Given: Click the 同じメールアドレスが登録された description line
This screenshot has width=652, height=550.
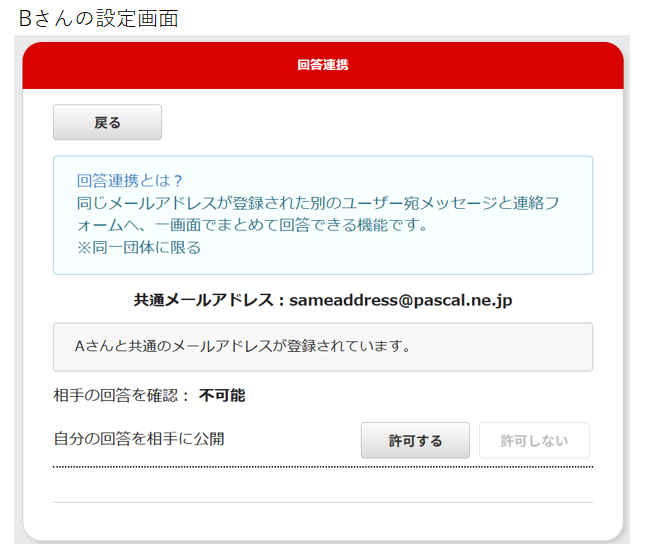Looking at the screenshot, I should click(318, 203).
